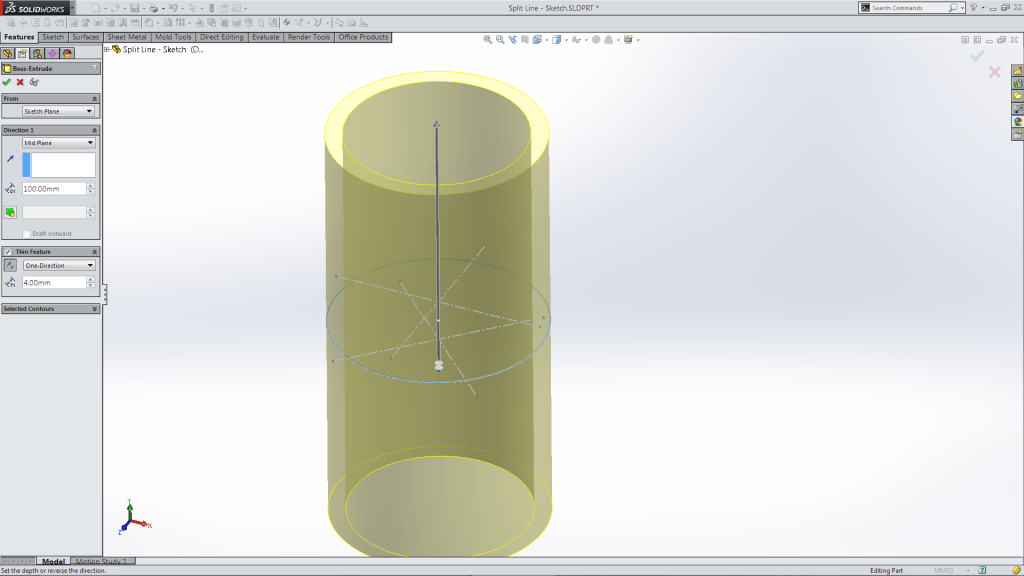Open the Display Style icon in heads-up toolbar
Viewport: 1024px width, 576px height.
(556, 39)
